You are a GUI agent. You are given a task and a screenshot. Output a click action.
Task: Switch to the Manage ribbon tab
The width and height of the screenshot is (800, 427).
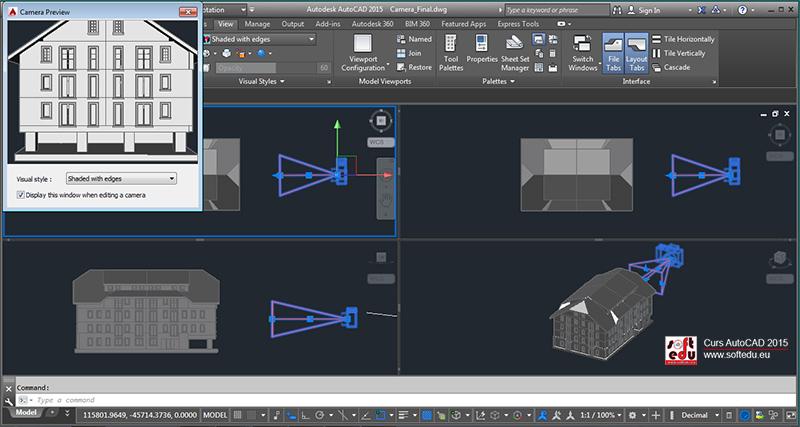pos(257,24)
